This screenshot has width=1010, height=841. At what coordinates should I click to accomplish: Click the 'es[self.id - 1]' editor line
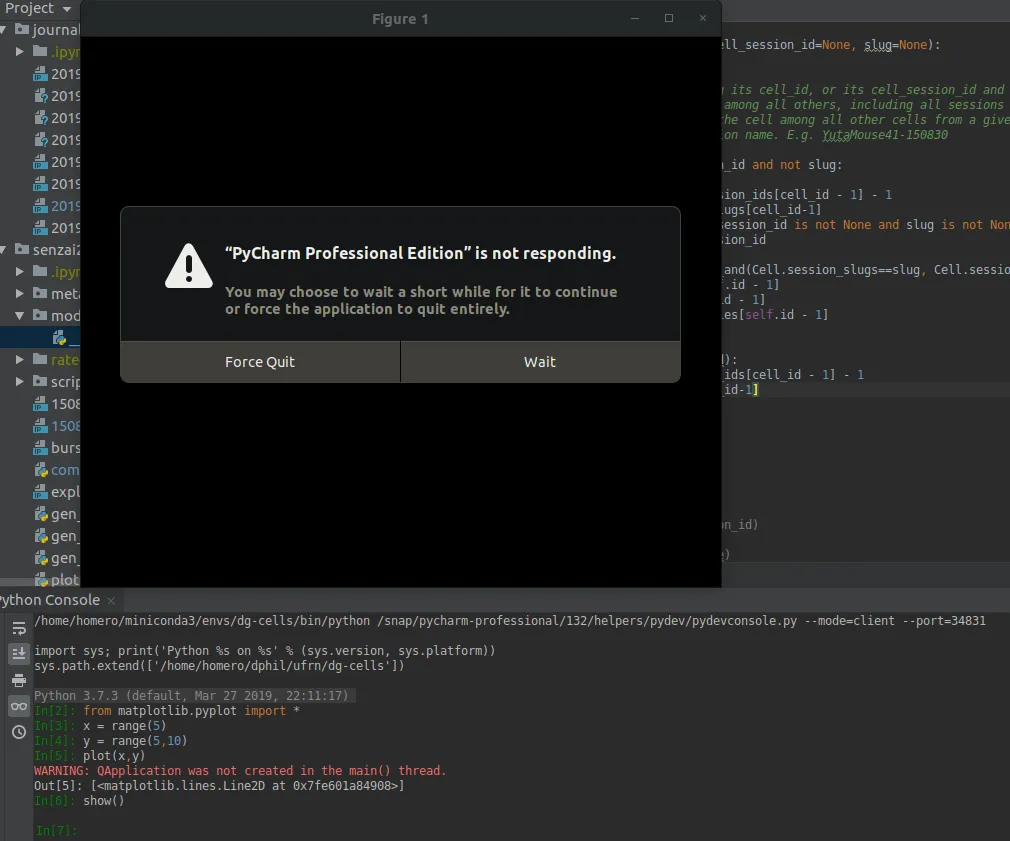coord(775,315)
